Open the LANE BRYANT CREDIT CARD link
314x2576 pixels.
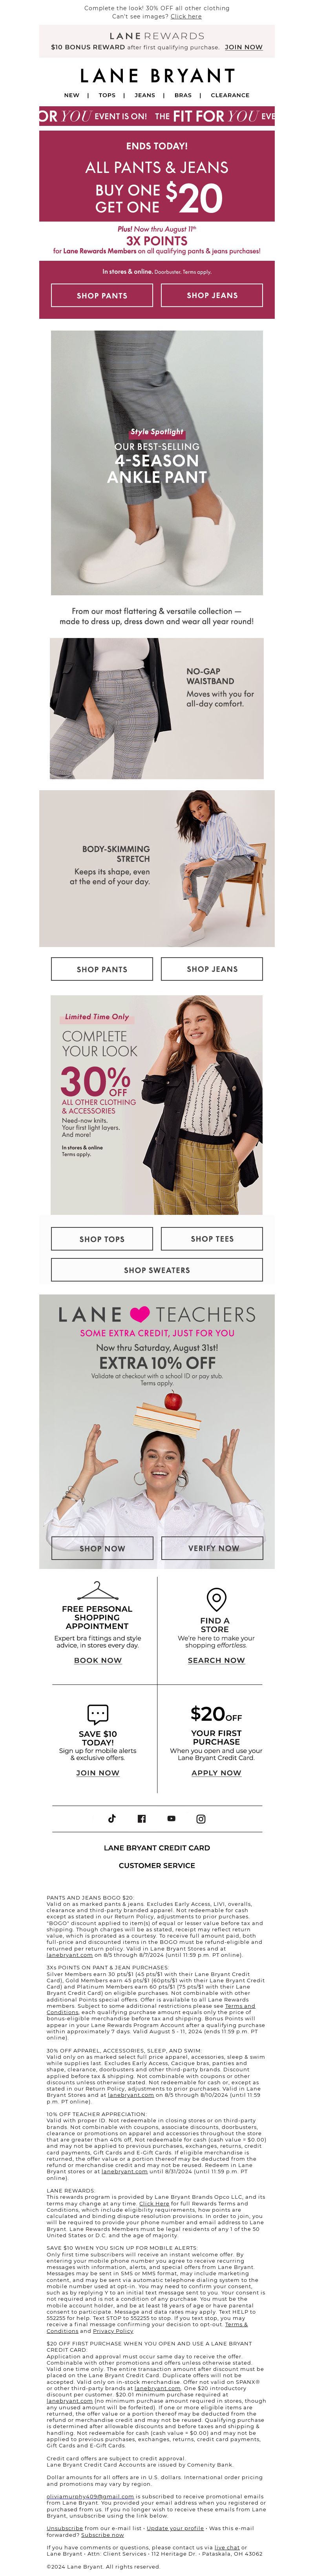pyautogui.click(x=157, y=1848)
